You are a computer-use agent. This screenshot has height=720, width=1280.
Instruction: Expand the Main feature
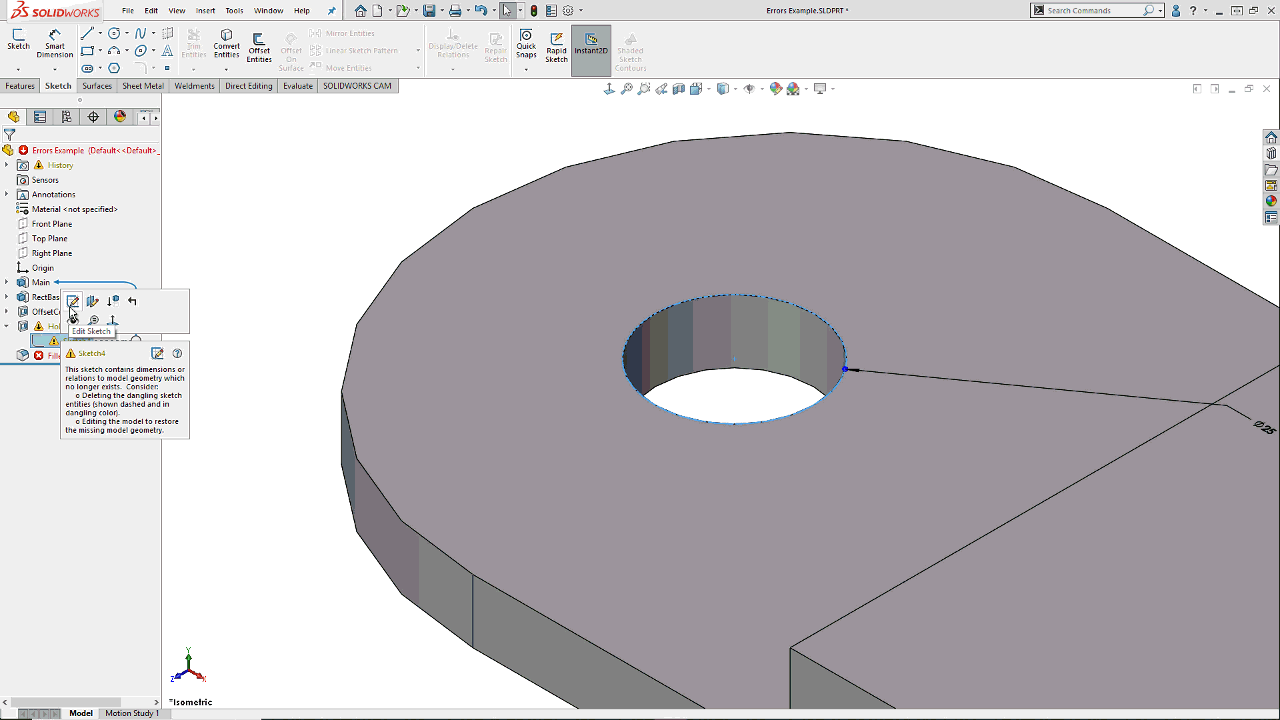6,282
